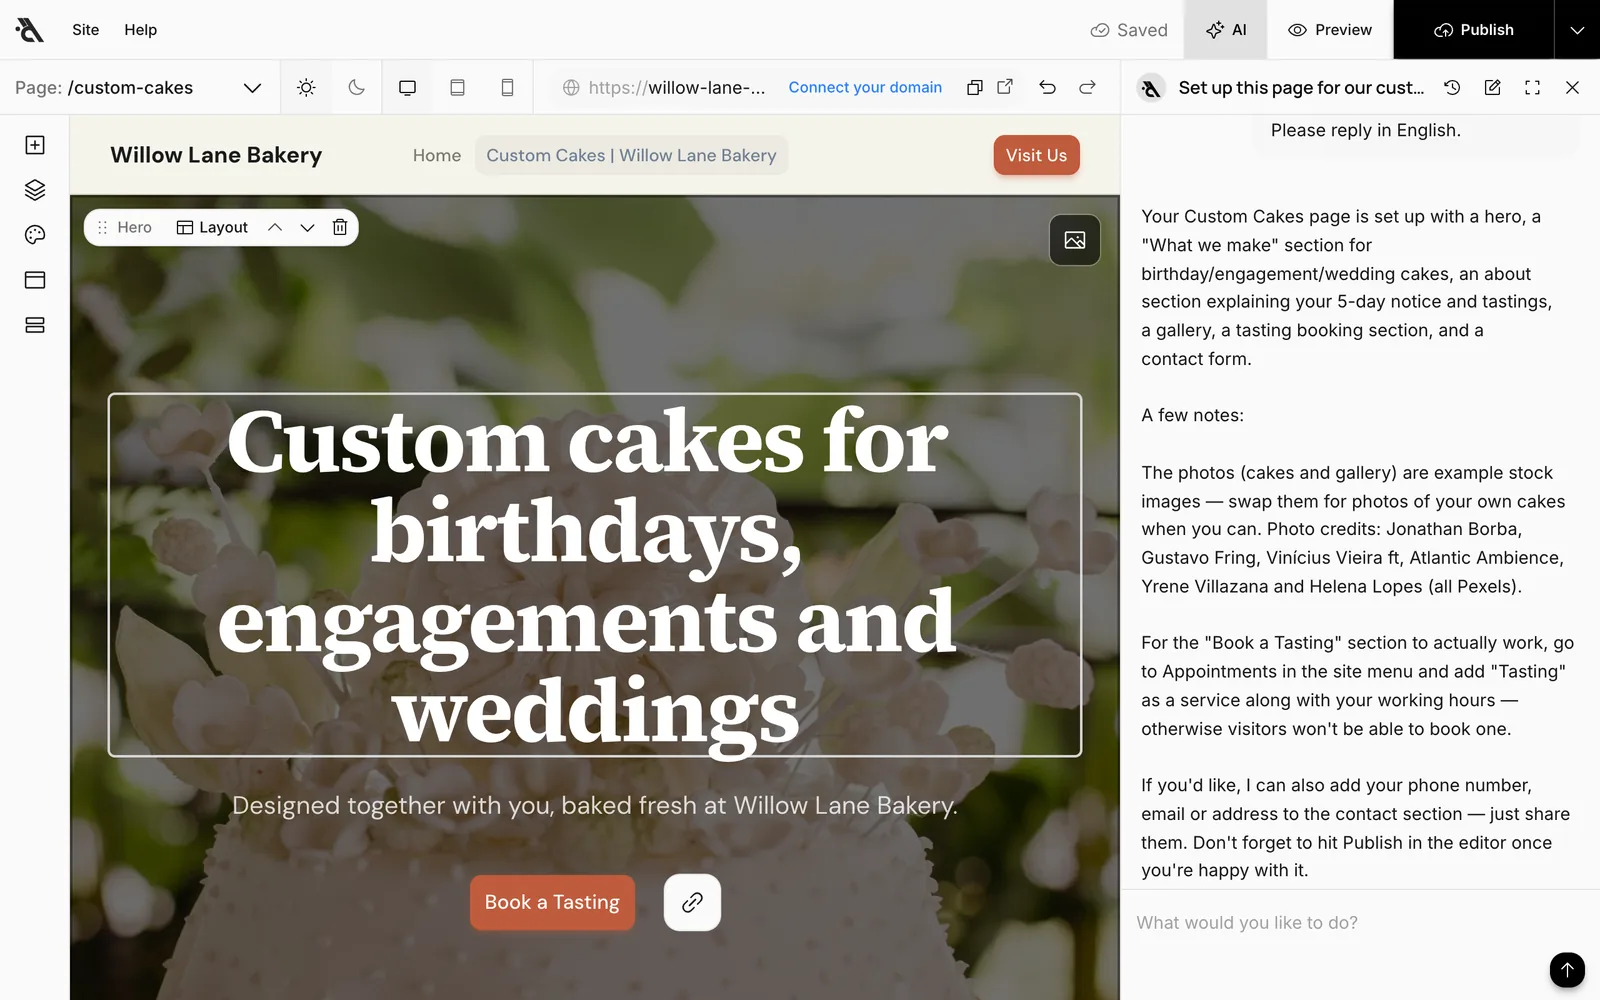Viewport: 1600px width, 1000px height.
Task: Open AI chat history
Action: [x=1452, y=88]
